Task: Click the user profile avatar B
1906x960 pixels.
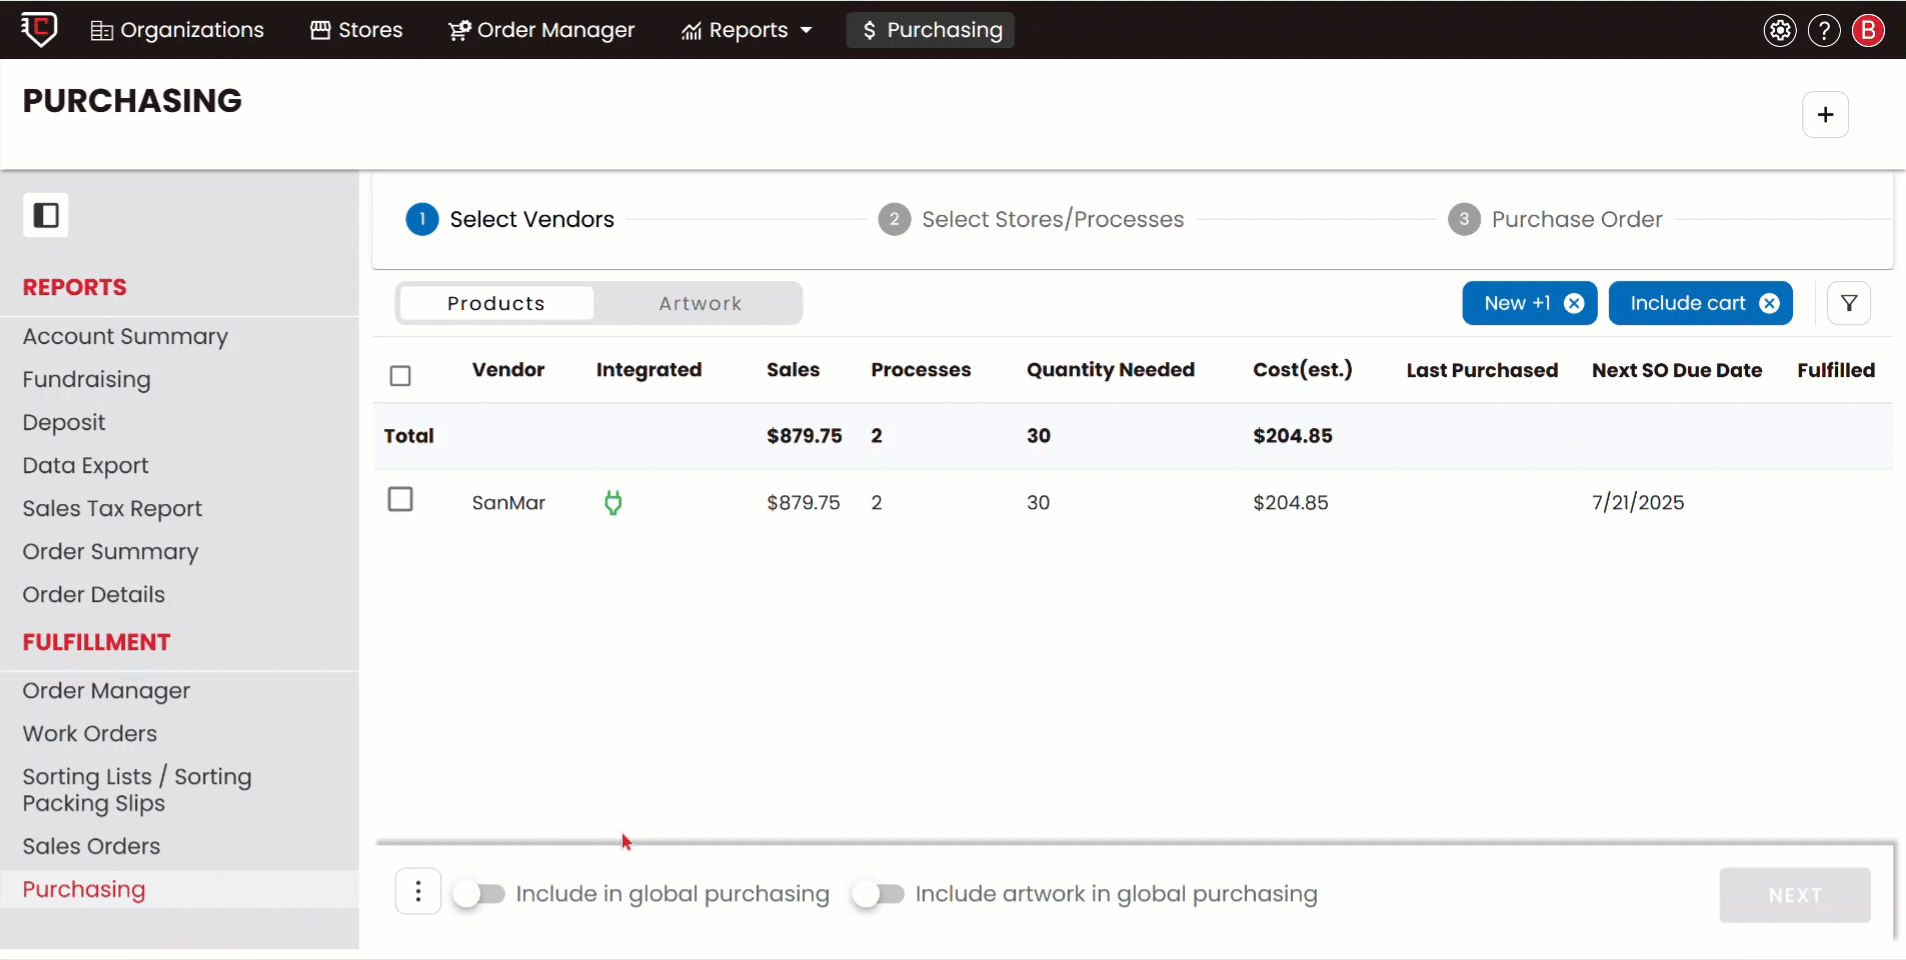Action: pos(1868,30)
